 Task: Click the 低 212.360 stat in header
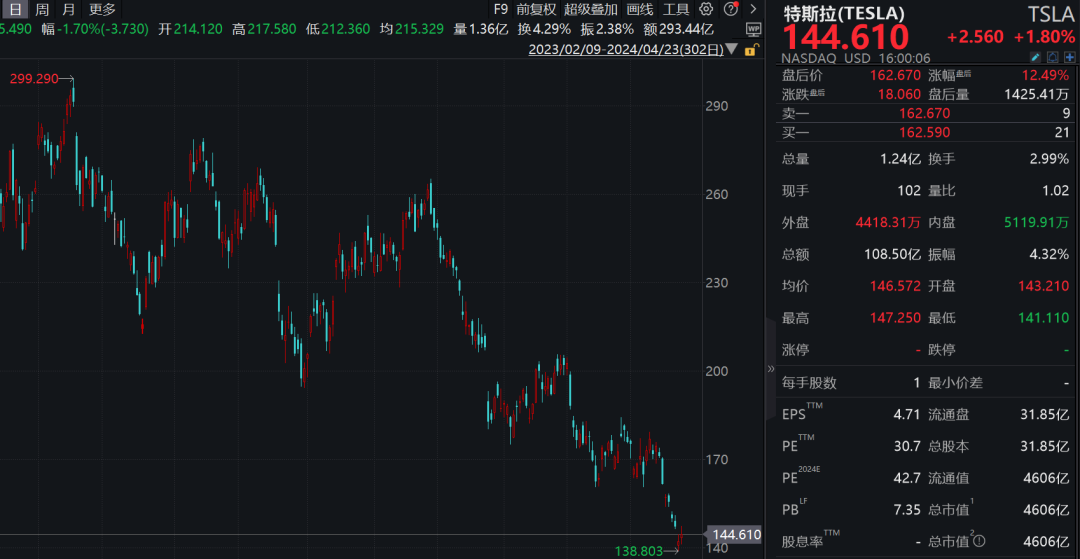click(x=338, y=29)
